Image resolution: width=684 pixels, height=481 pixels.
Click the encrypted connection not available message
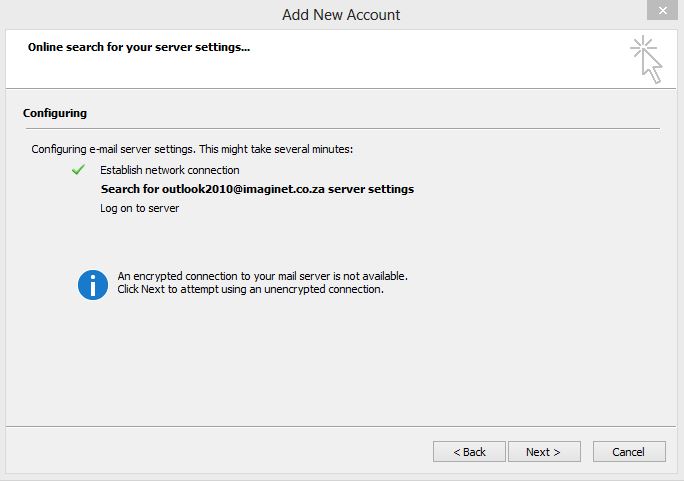coord(263,276)
